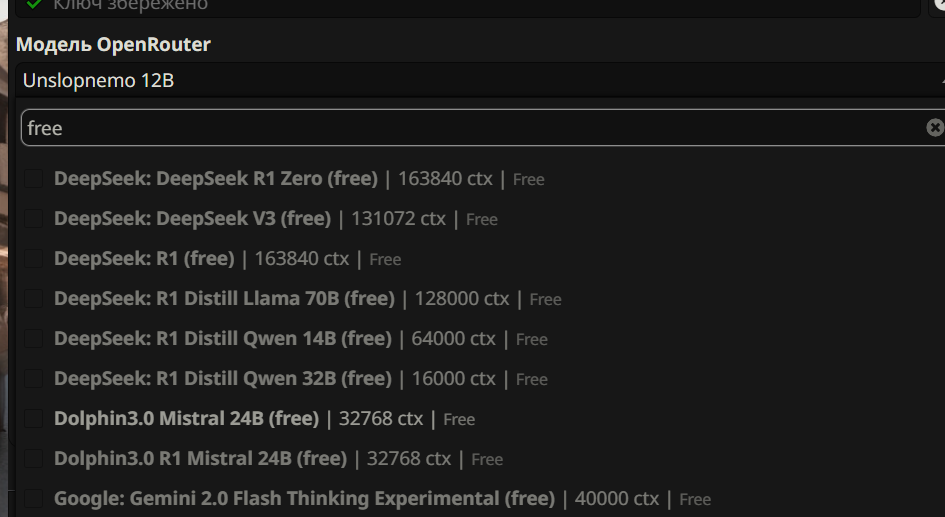Tick checkbox beside Gemini 2.0 Flash Thinking
945x517 pixels.
(x=33, y=499)
